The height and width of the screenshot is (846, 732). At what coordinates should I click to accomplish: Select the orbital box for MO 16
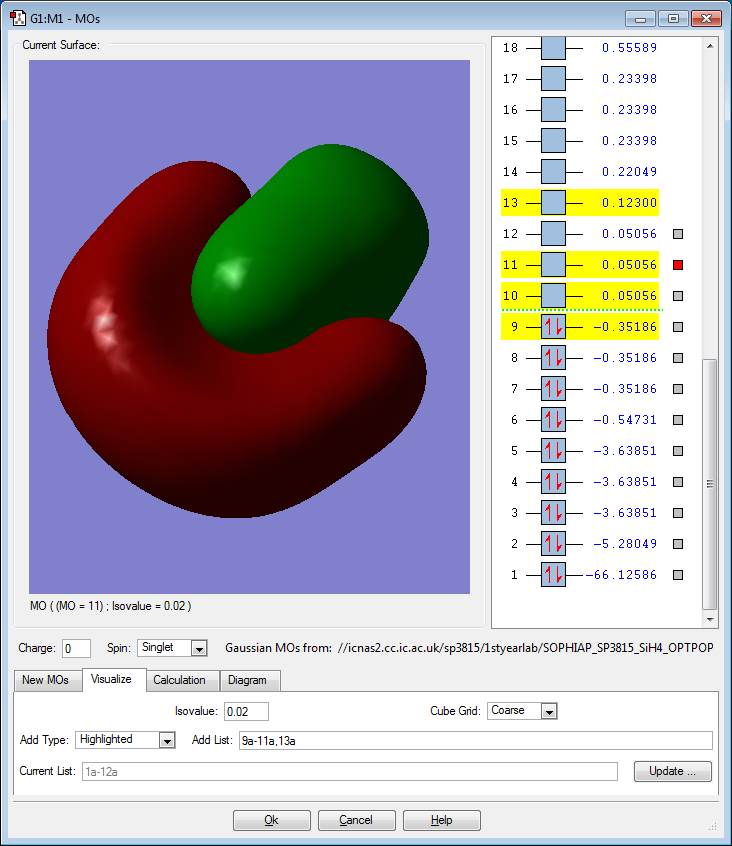point(553,110)
